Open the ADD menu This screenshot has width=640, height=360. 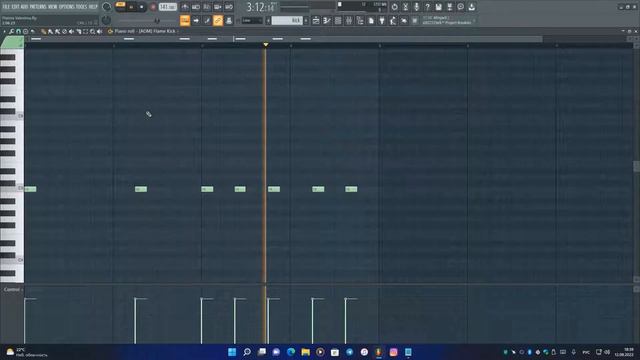(x=24, y=7)
